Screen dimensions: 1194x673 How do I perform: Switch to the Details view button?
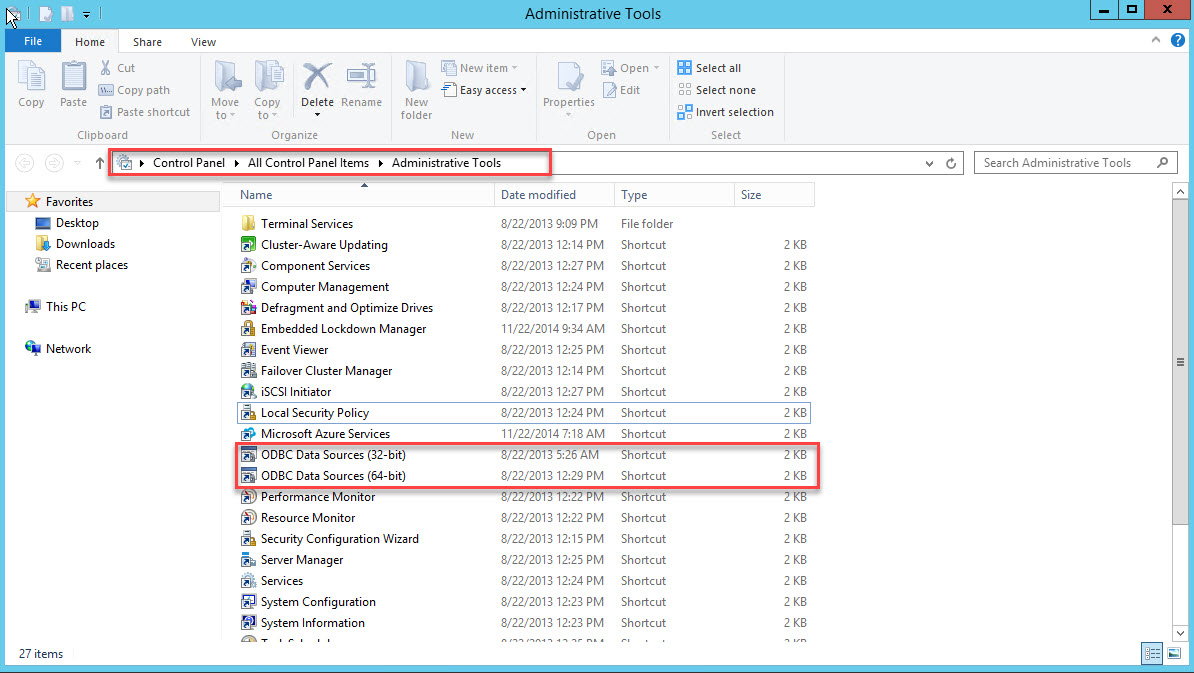tap(1152, 653)
